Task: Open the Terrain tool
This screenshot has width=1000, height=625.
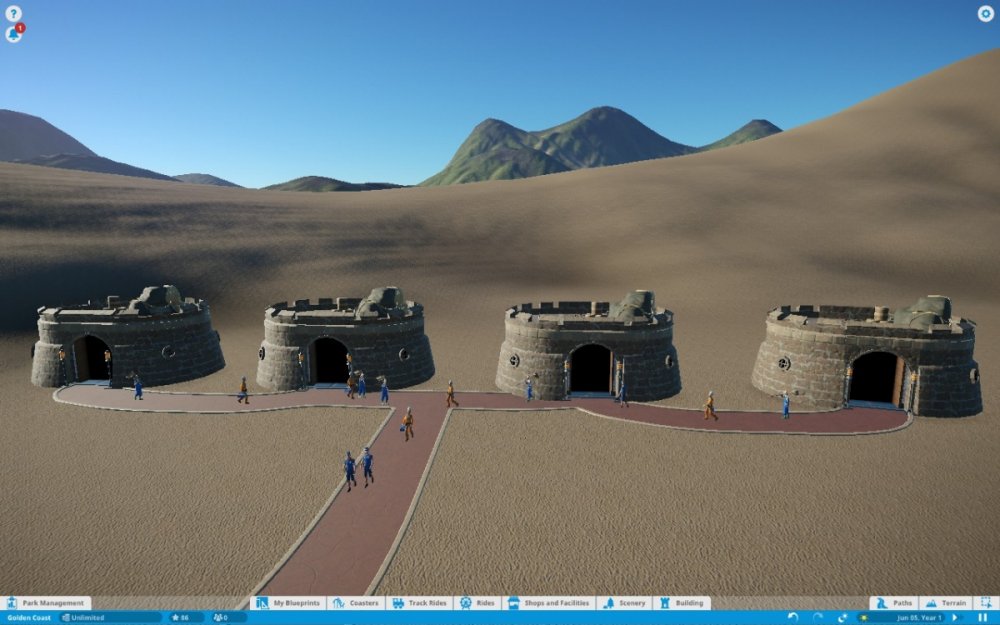Action: coord(946,603)
